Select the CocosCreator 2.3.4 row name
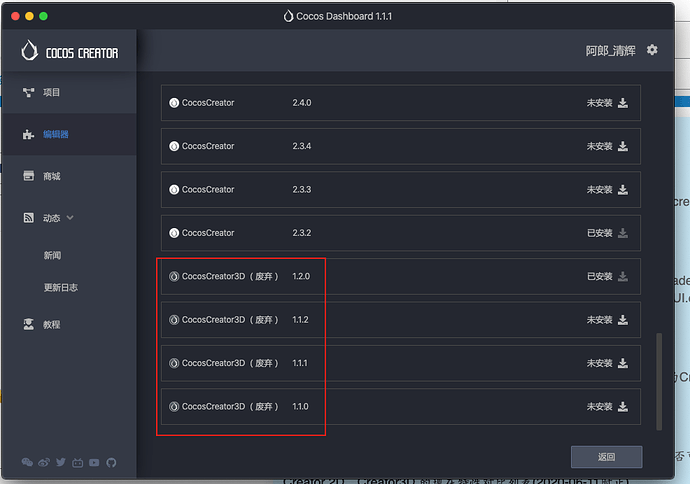Screen dimensions: 690x484 [x=208, y=146]
